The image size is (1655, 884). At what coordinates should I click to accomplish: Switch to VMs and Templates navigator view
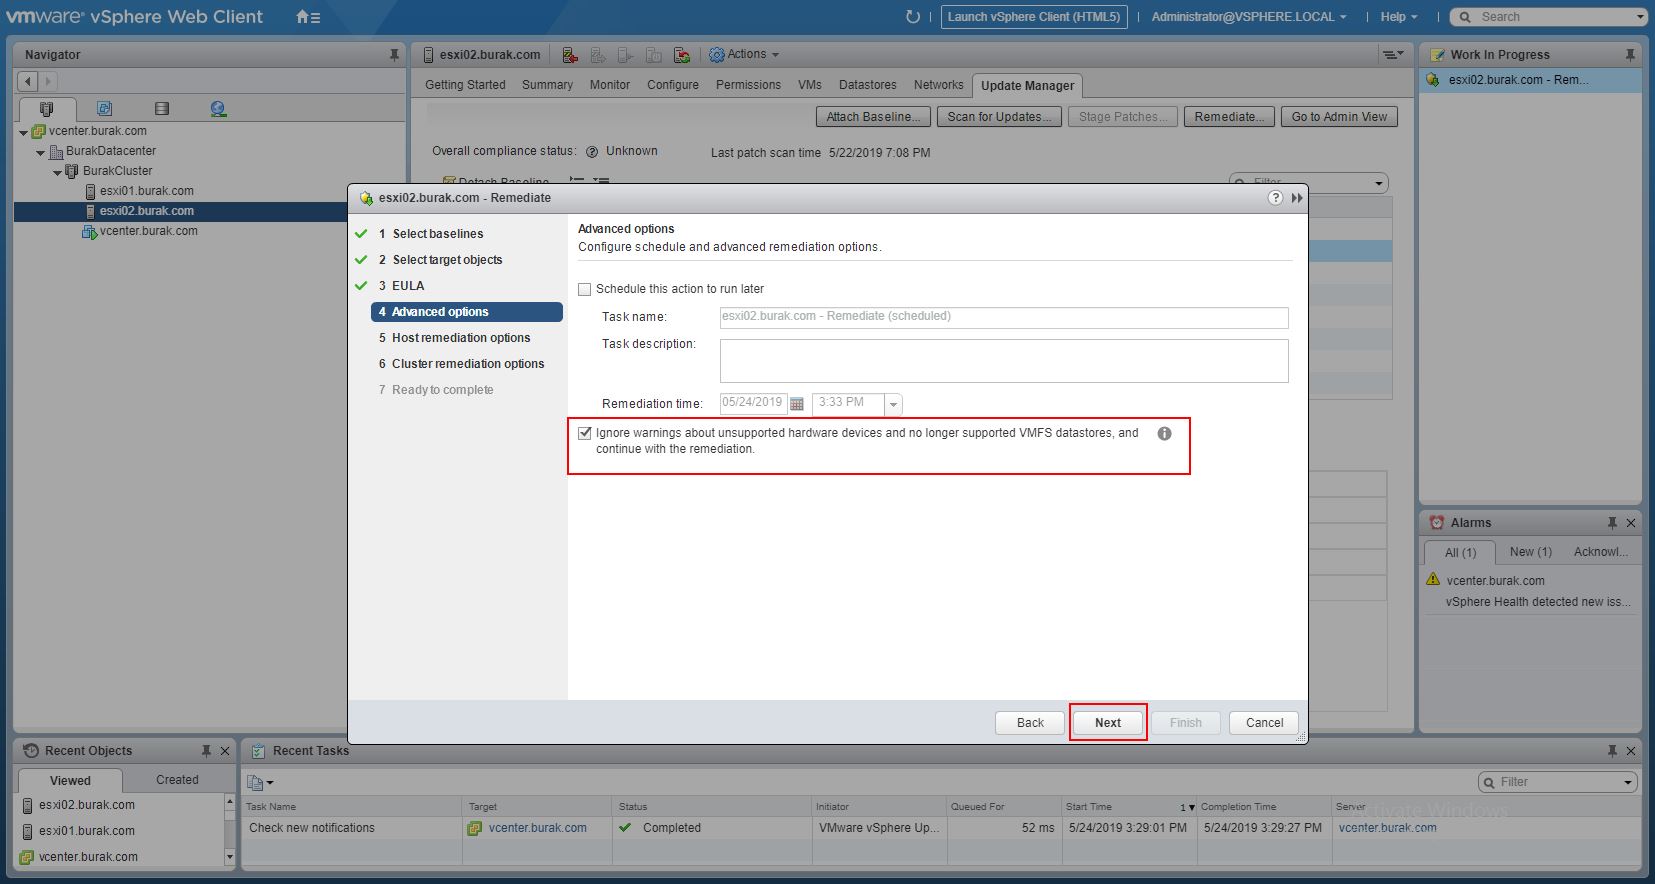point(104,108)
